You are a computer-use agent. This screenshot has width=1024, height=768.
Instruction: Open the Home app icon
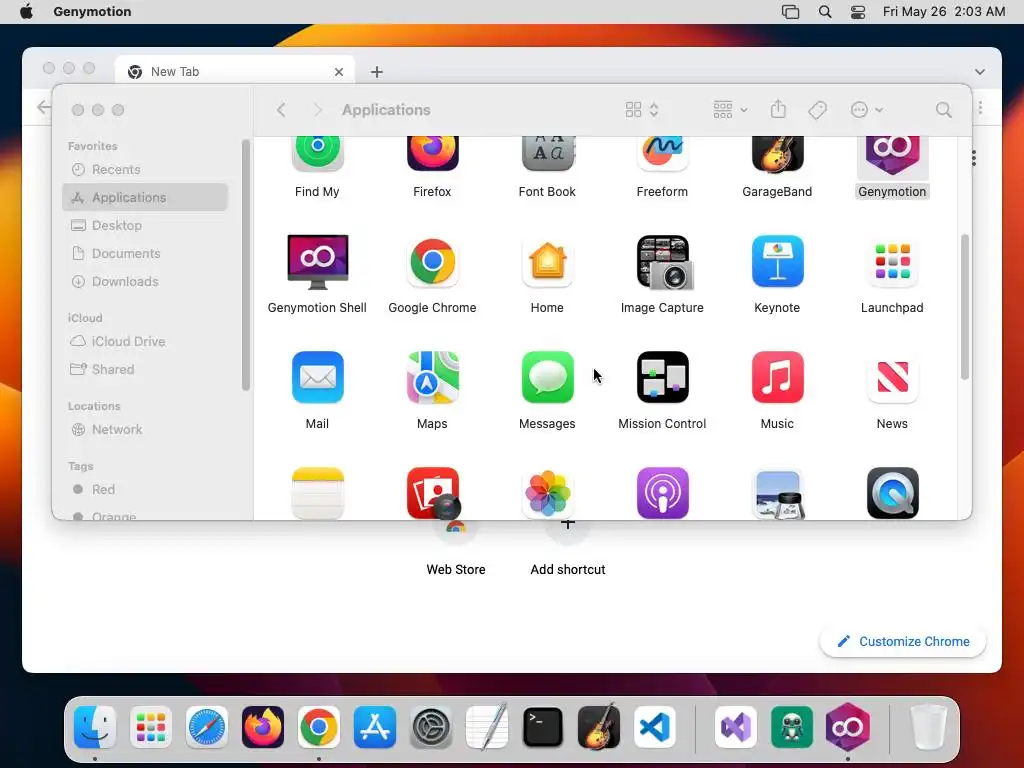(547, 261)
